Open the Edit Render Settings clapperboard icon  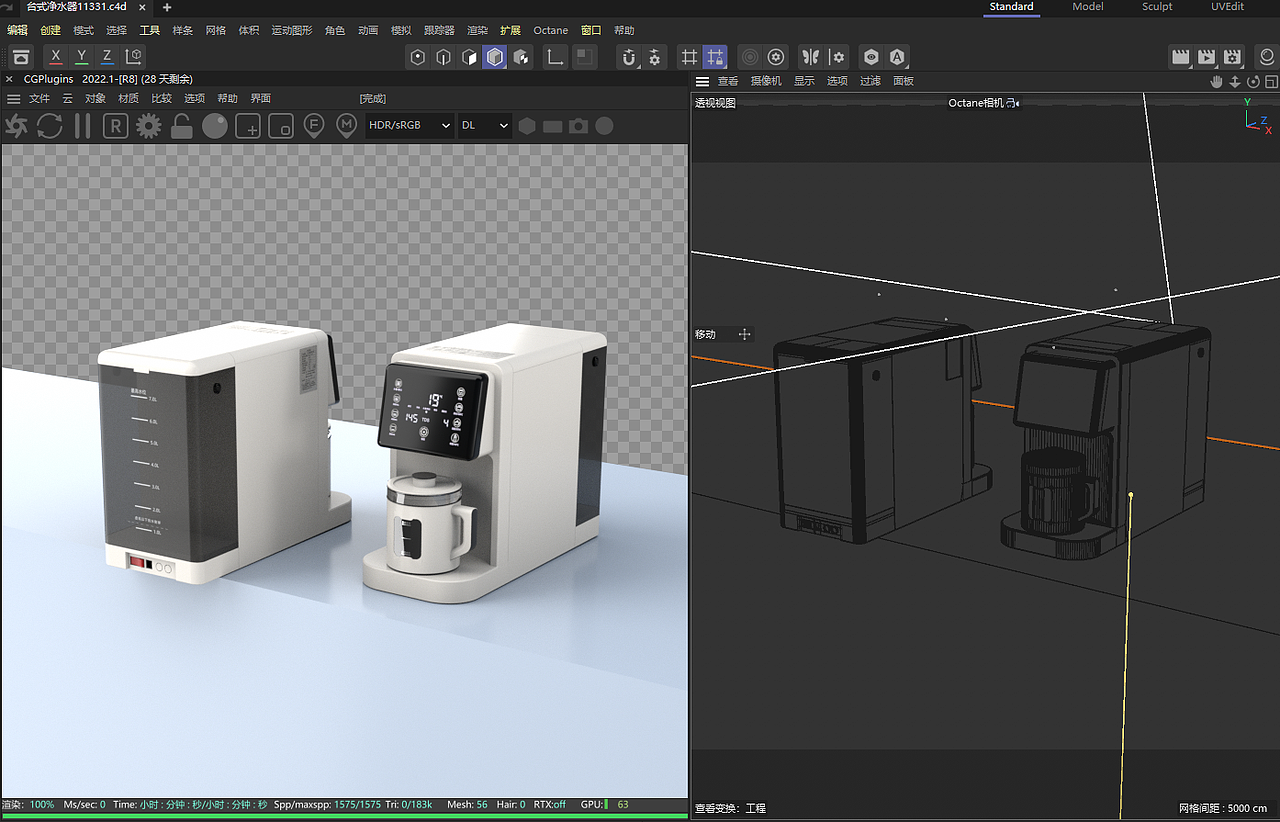tap(1233, 57)
